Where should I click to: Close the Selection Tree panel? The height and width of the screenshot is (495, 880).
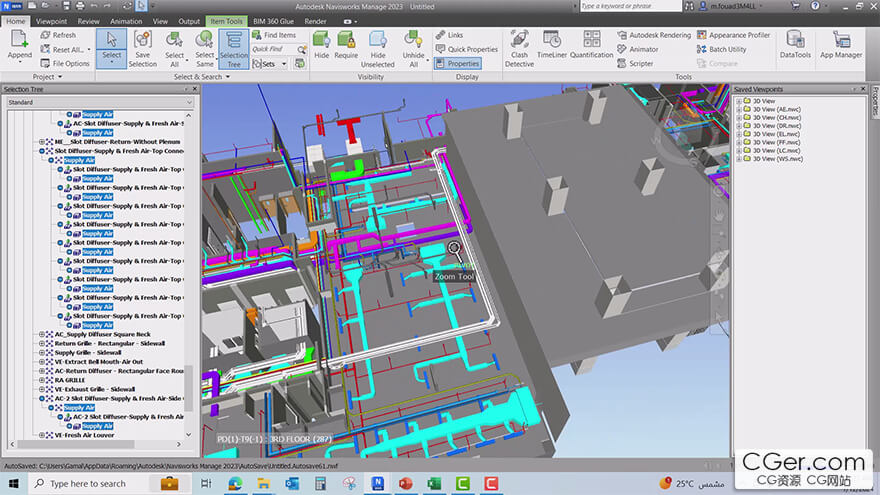tap(195, 89)
